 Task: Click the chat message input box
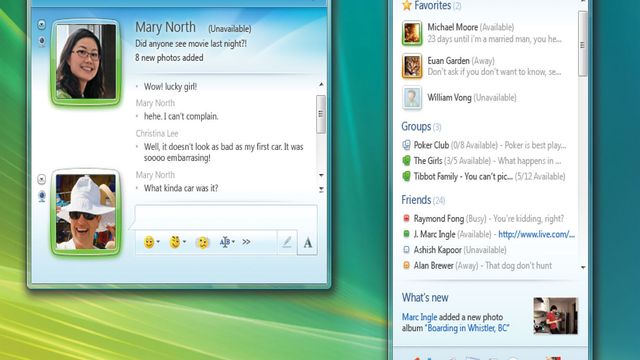tap(226, 217)
